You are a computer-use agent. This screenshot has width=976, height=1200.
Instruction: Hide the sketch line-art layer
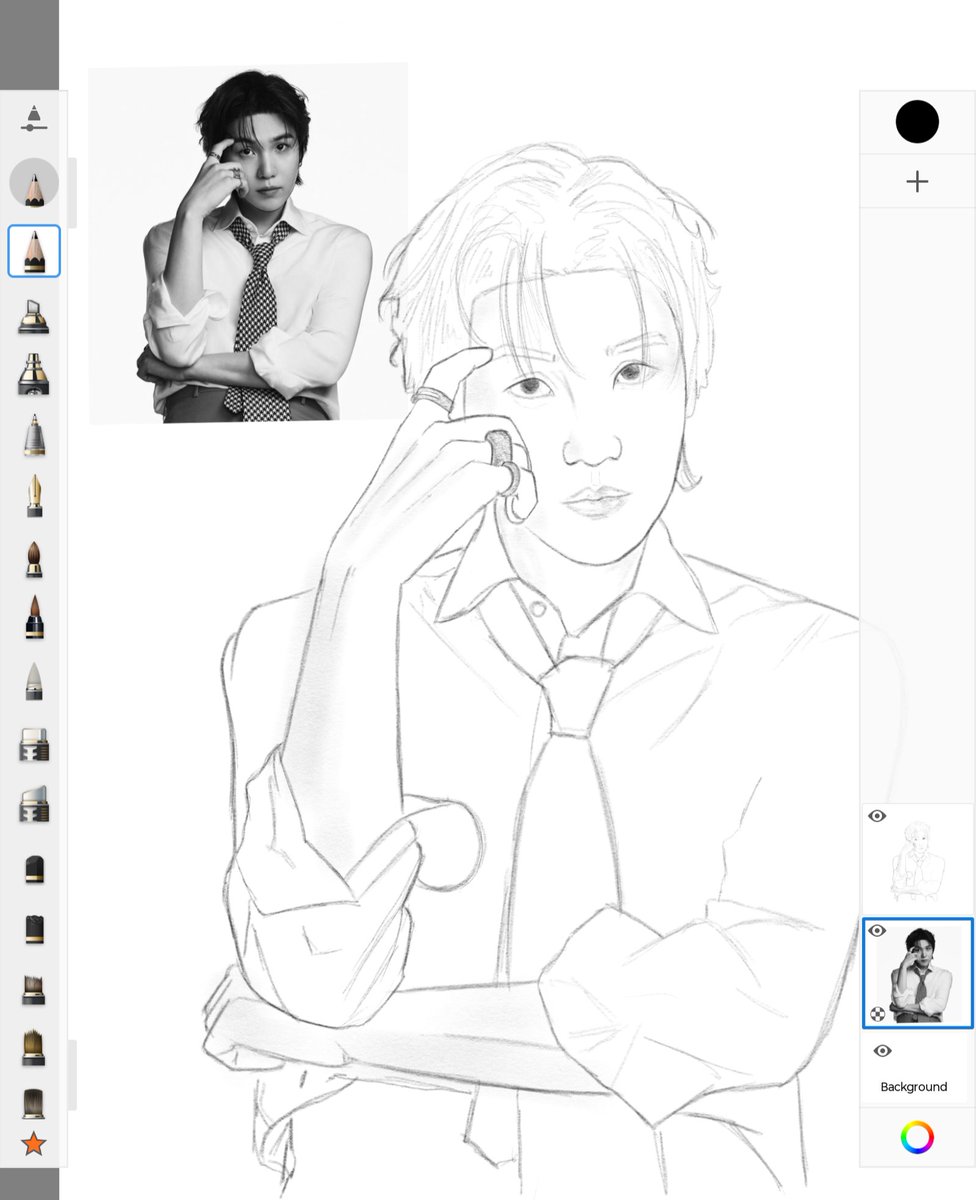pyautogui.click(x=877, y=816)
